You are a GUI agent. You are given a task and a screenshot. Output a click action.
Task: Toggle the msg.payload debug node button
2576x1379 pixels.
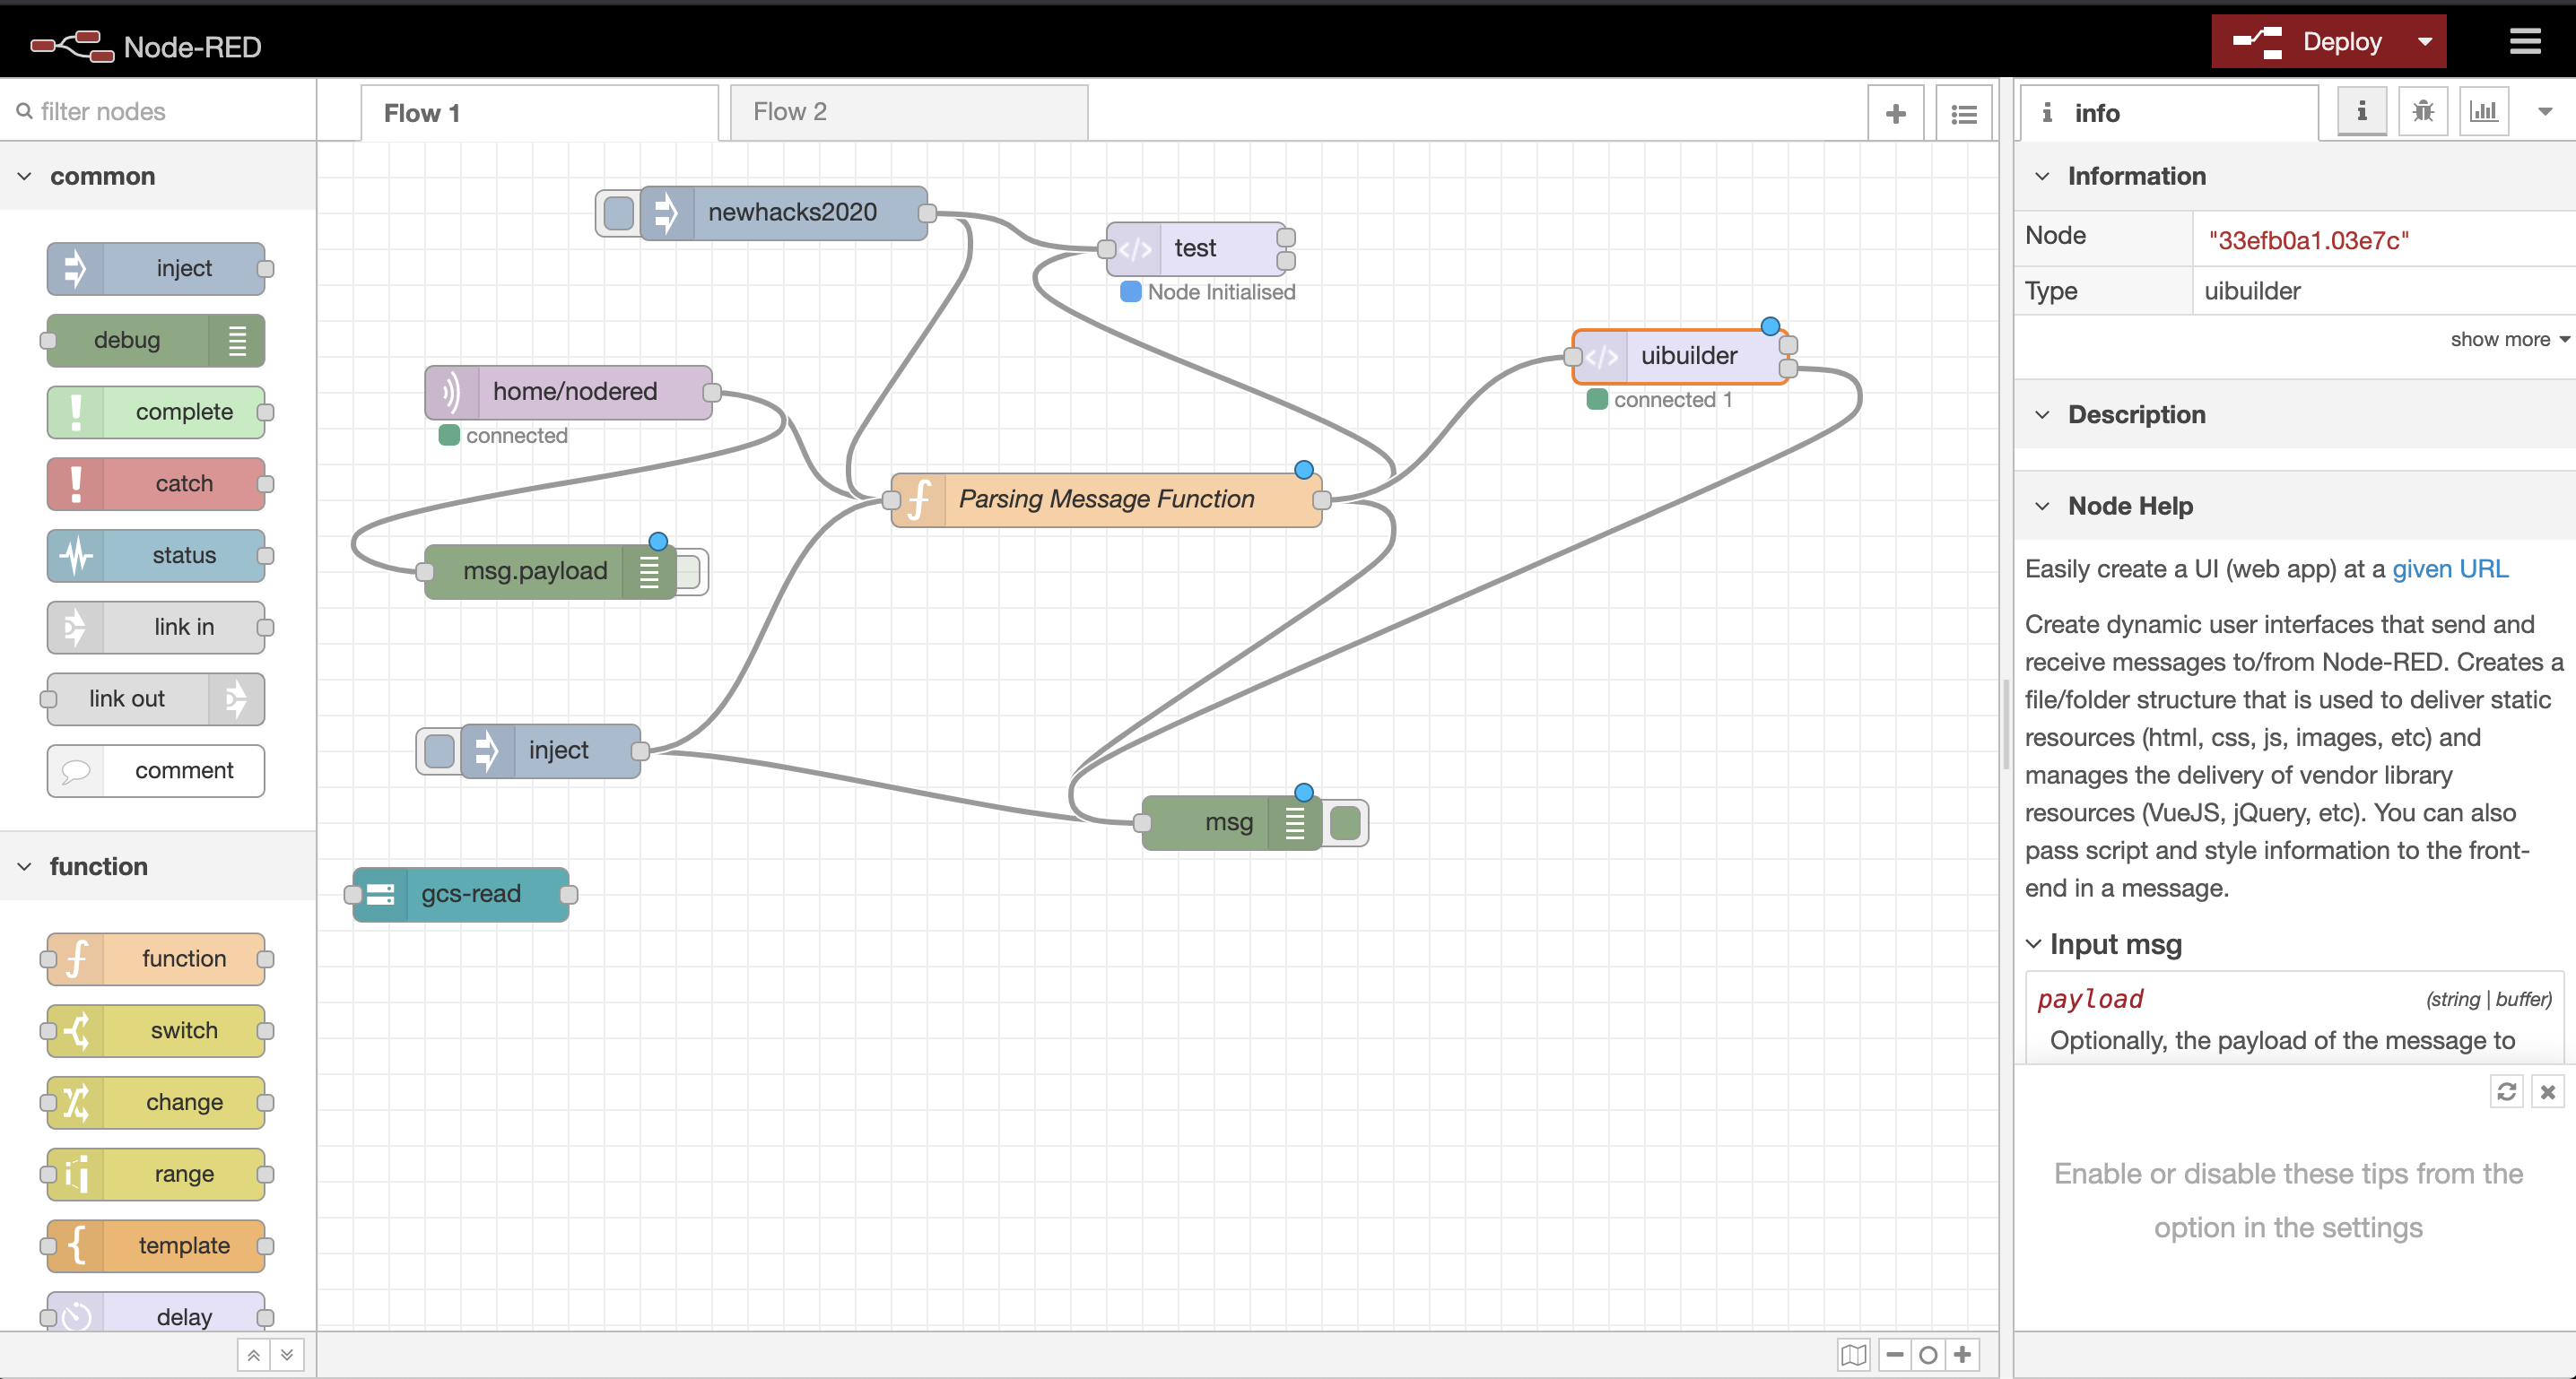click(x=689, y=572)
